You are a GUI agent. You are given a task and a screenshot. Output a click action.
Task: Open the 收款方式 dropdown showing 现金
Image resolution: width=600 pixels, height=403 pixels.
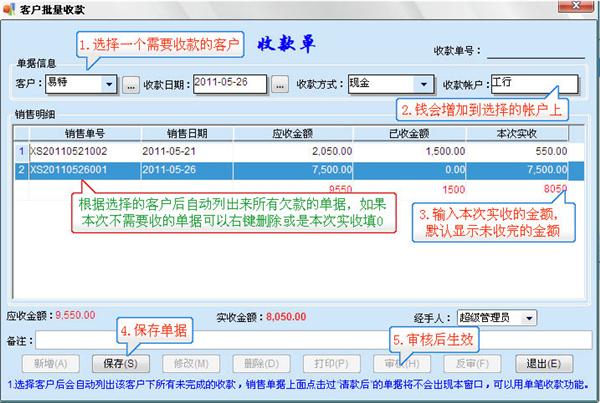pos(424,84)
